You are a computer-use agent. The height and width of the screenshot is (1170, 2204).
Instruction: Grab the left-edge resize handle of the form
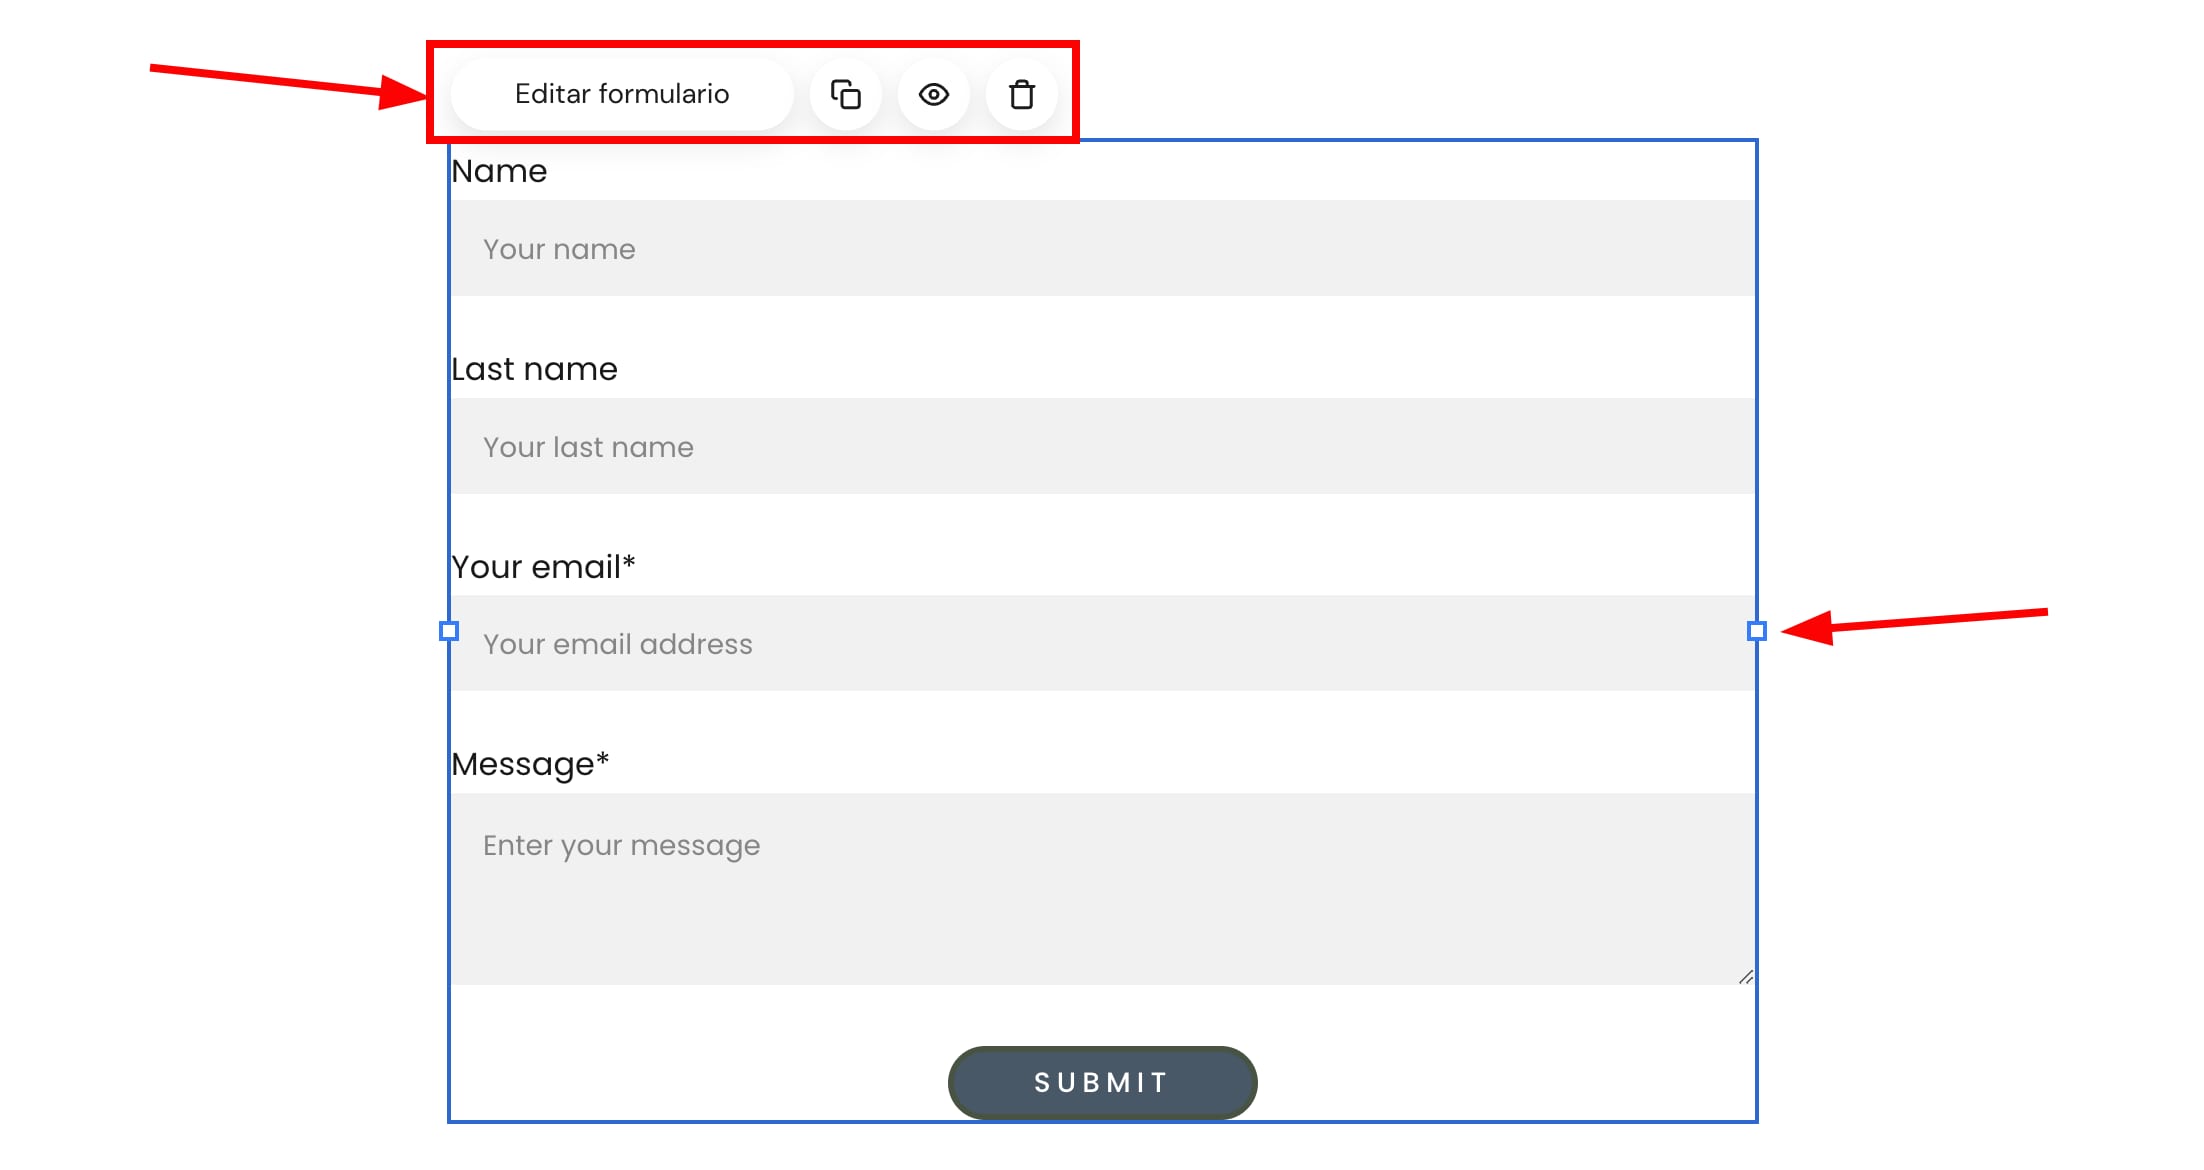click(x=449, y=631)
